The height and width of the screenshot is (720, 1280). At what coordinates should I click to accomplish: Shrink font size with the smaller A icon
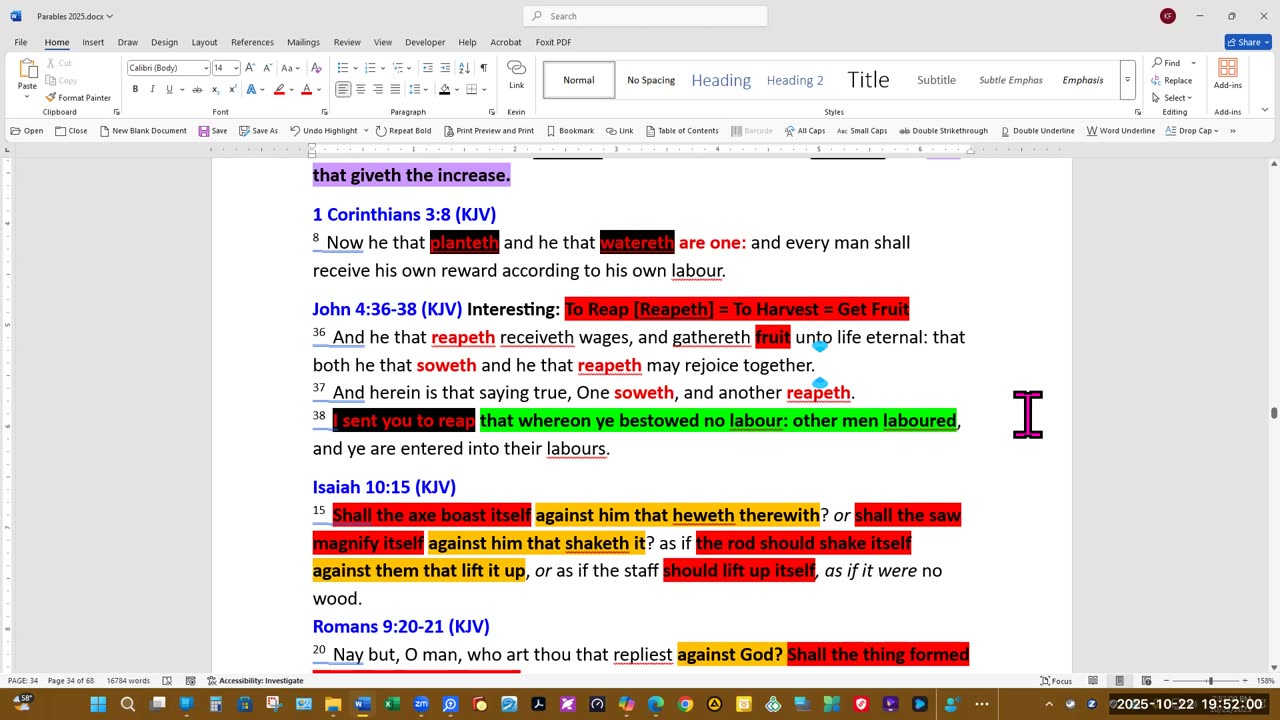coord(266,67)
